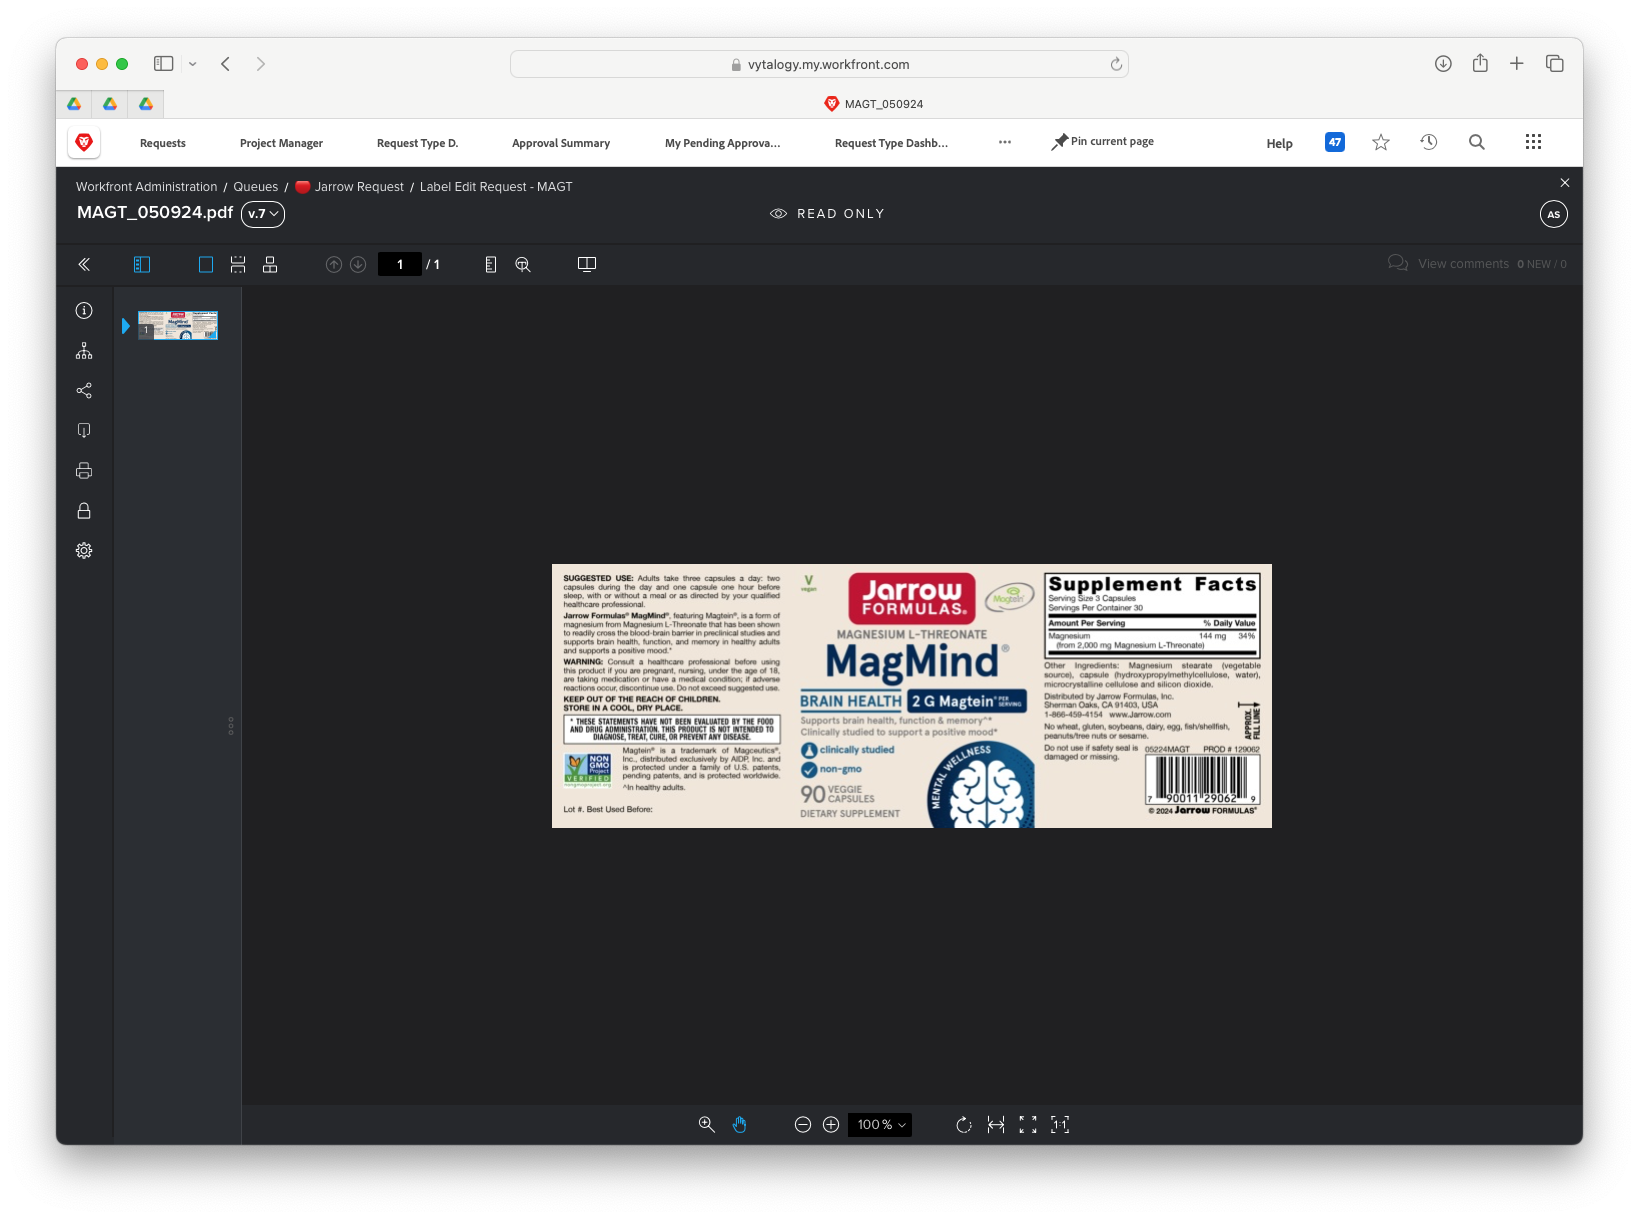Open Request Type D. nav item
This screenshot has height=1219, width=1639.
tap(417, 143)
